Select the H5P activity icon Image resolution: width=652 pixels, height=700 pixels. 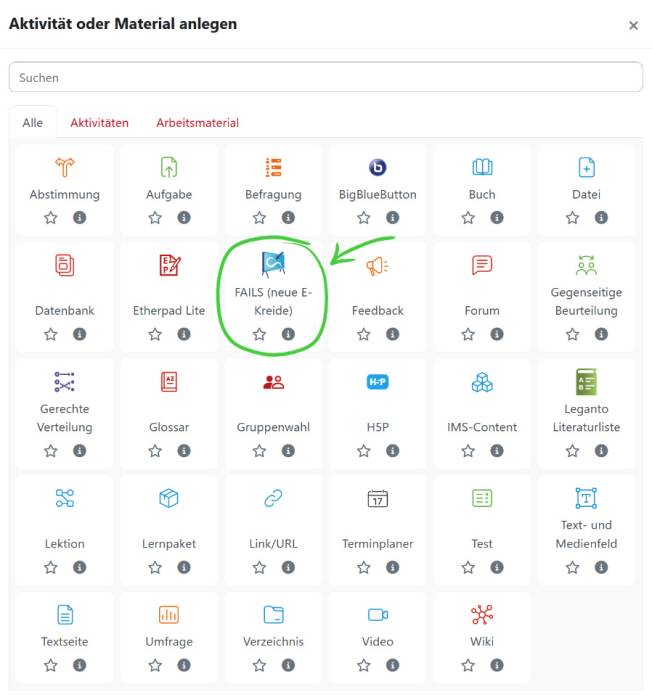click(x=378, y=382)
